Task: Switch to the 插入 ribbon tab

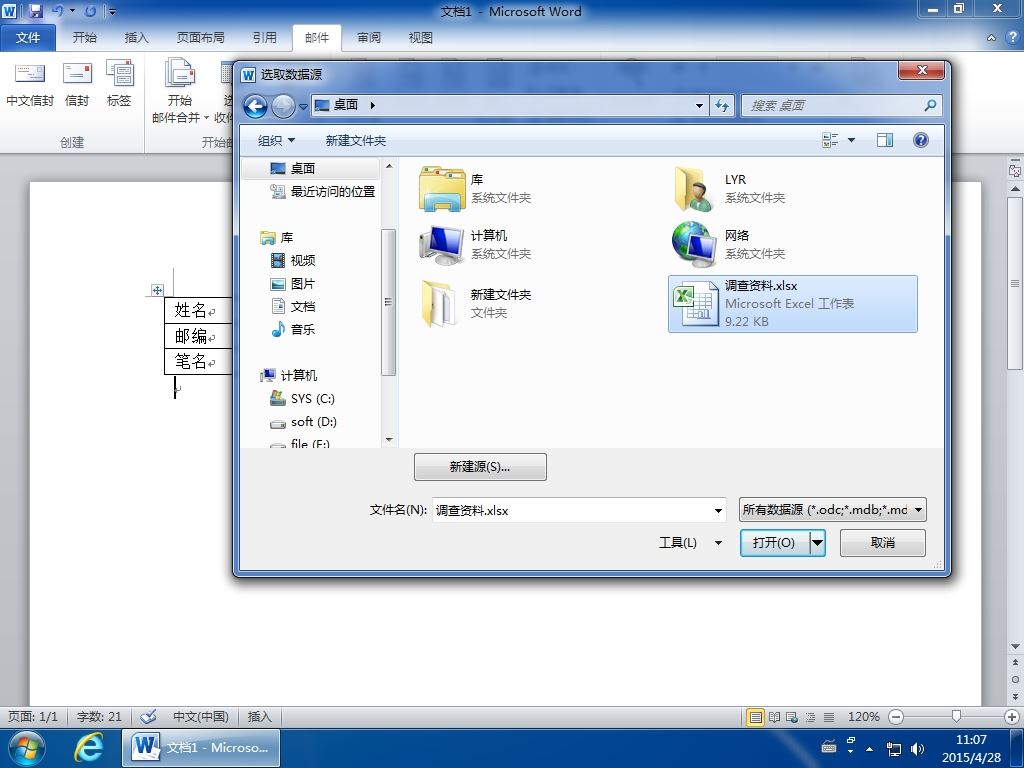Action: pyautogui.click(x=136, y=38)
